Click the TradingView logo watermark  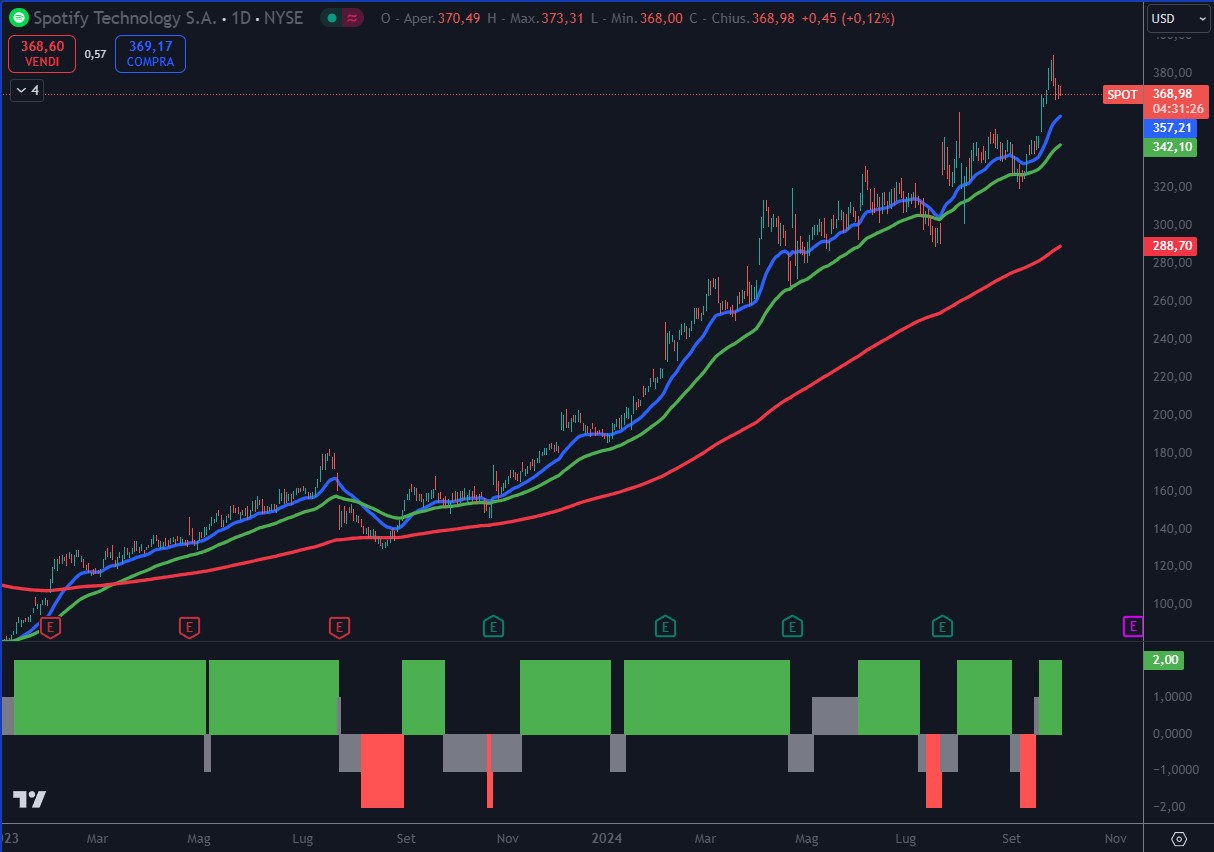[29, 799]
